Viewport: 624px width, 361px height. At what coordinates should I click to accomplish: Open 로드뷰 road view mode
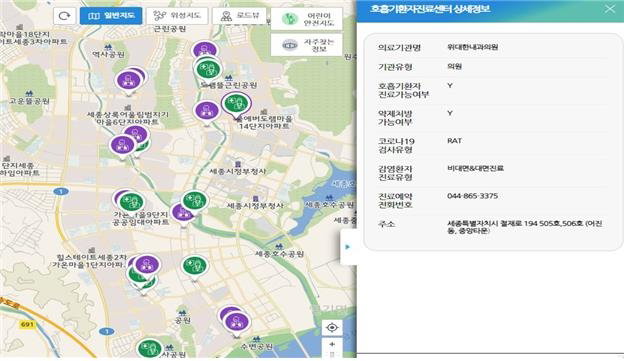coord(239,16)
